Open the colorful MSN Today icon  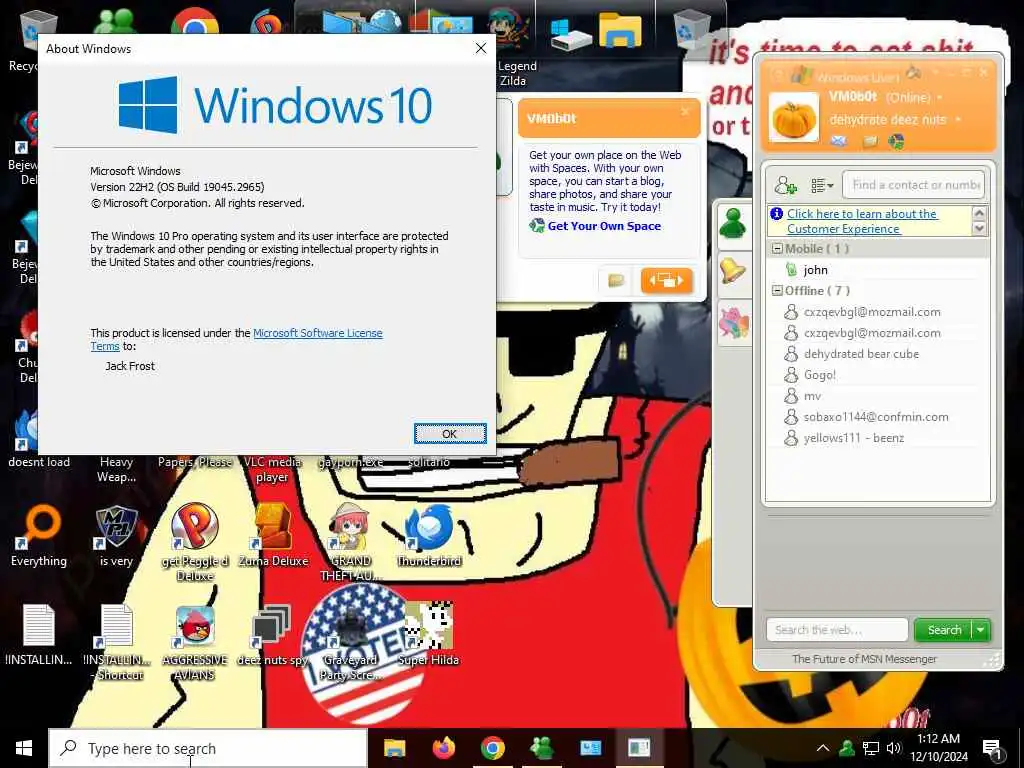(896, 141)
